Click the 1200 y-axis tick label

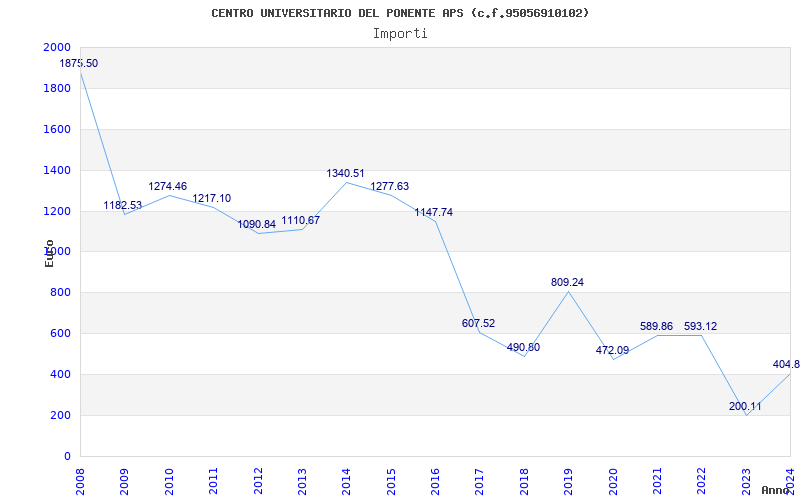[x=57, y=211]
